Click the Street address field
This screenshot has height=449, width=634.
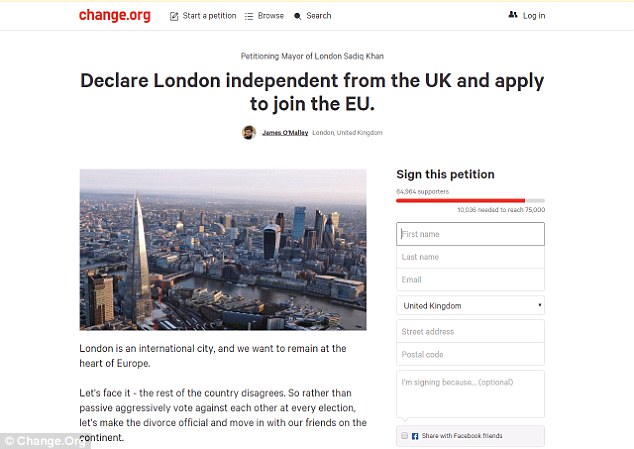click(x=470, y=331)
